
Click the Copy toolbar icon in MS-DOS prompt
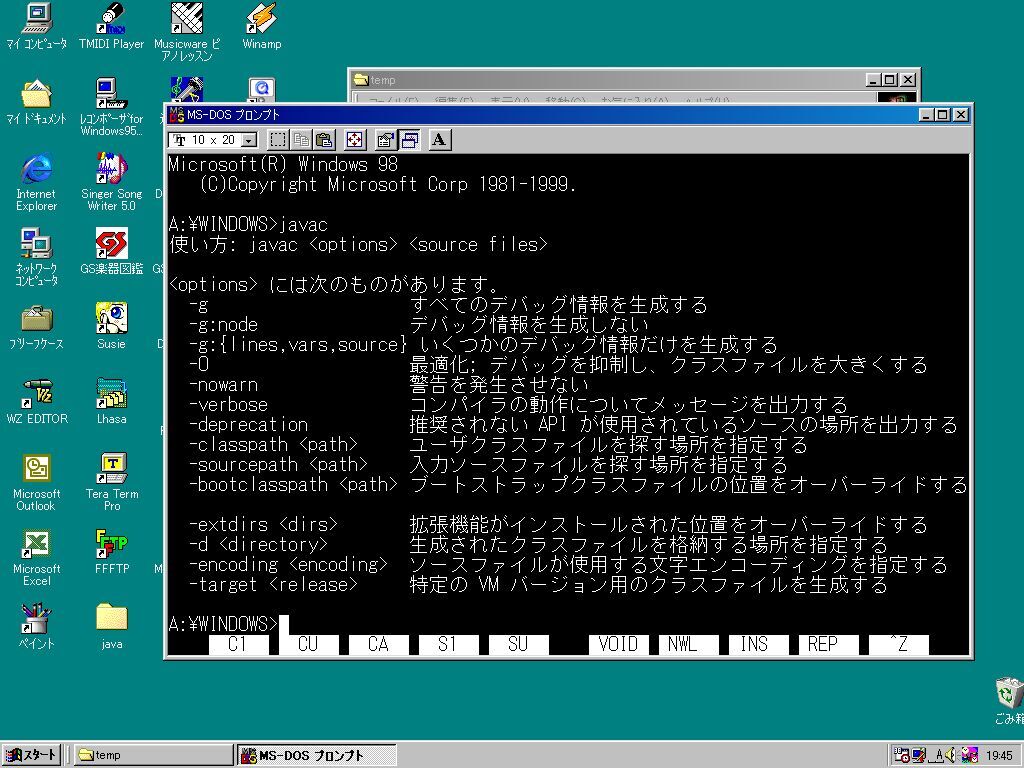point(301,140)
